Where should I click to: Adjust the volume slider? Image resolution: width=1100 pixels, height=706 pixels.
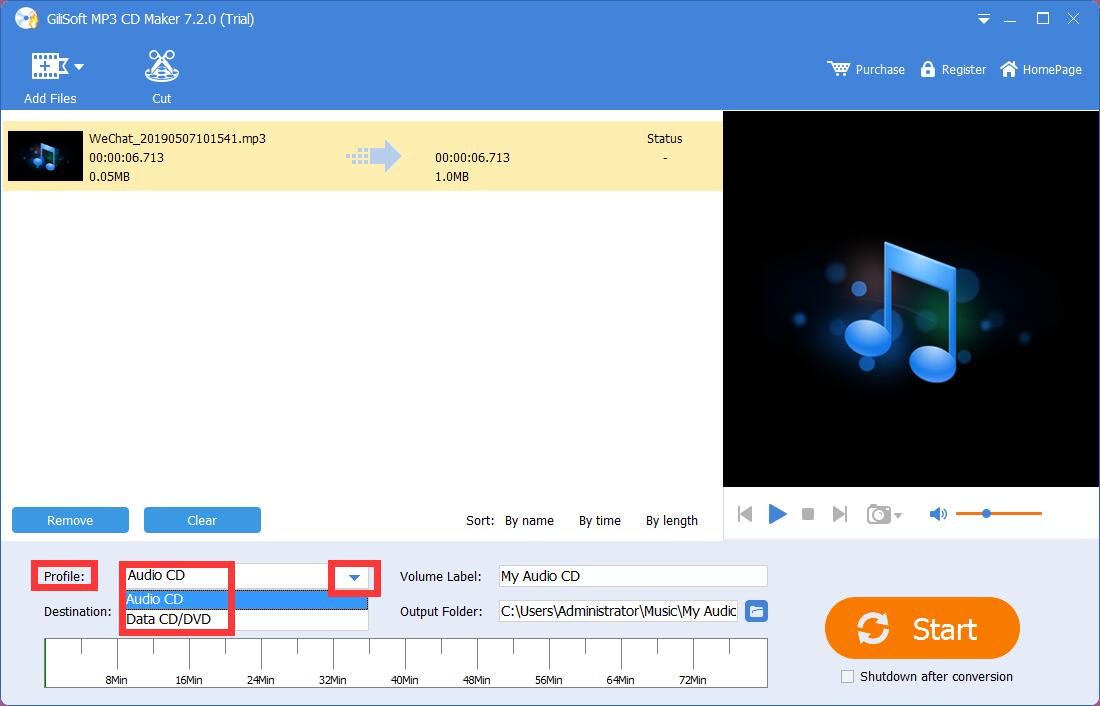tap(998, 514)
